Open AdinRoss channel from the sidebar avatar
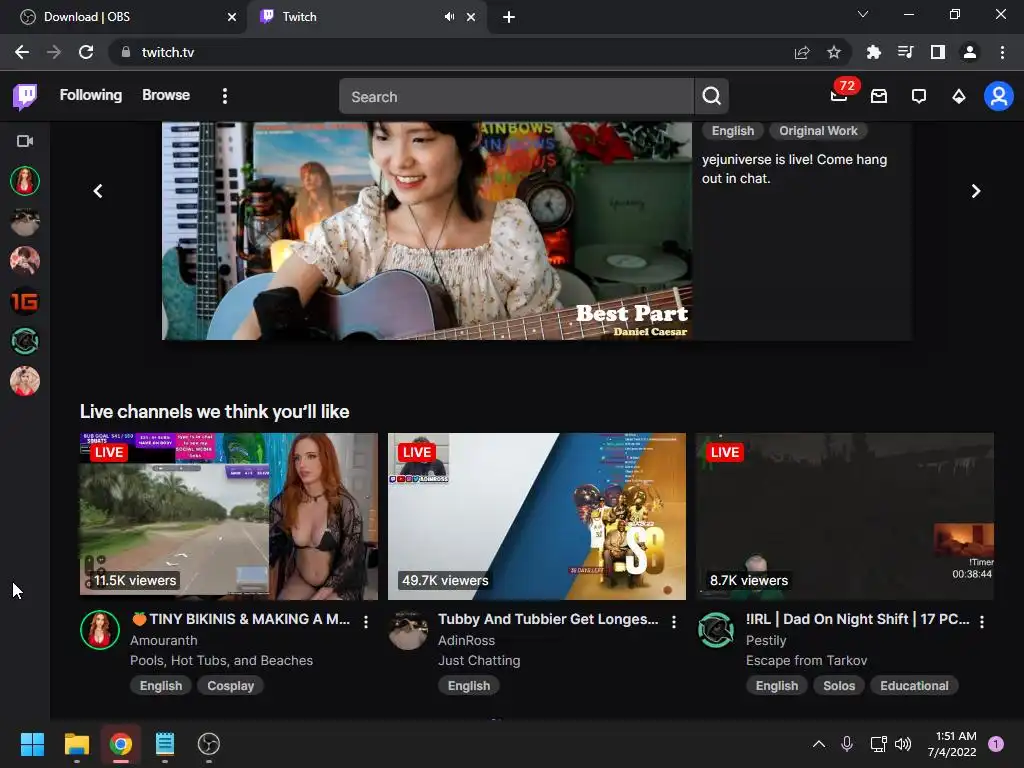The image size is (1024, 768). [x=25, y=221]
